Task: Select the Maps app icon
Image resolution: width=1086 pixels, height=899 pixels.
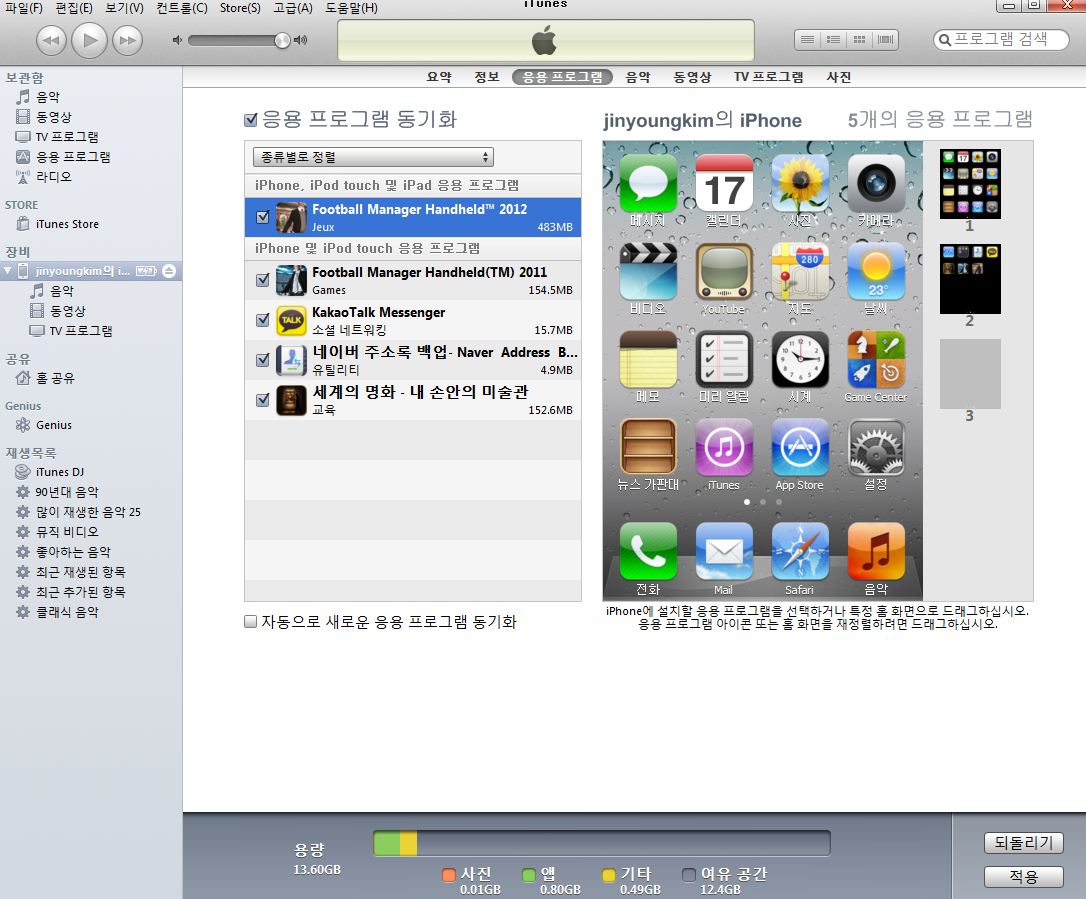Action: (800, 271)
